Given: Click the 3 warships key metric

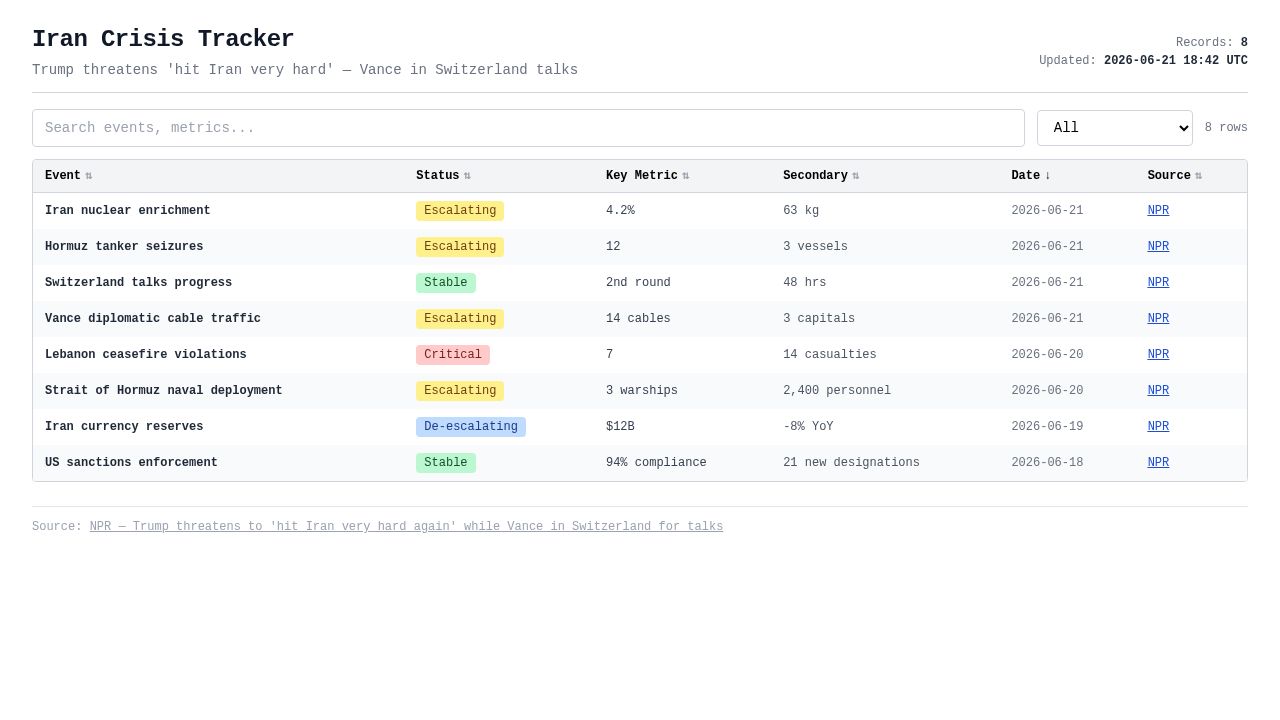Looking at the screenshot, I should click(642, 391).
